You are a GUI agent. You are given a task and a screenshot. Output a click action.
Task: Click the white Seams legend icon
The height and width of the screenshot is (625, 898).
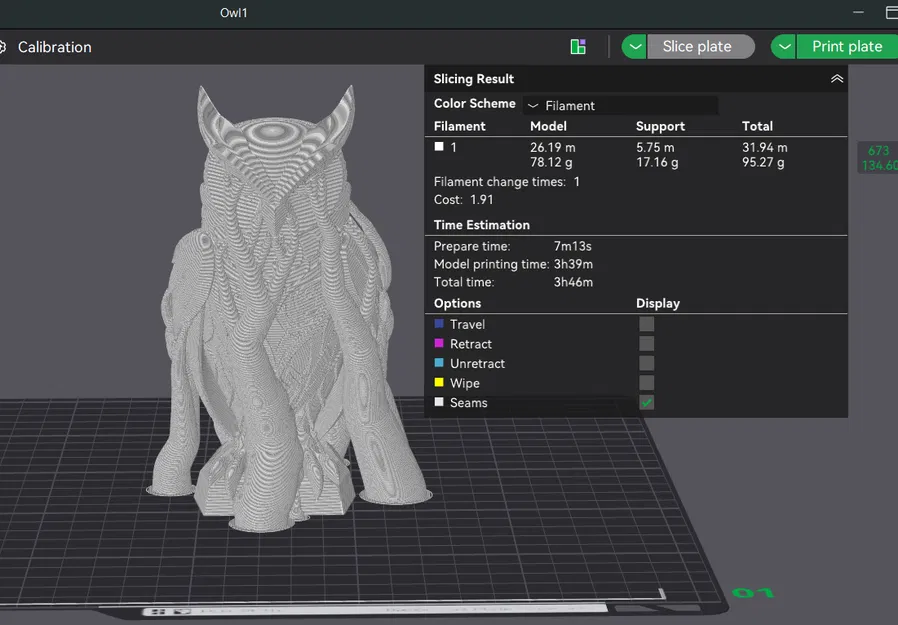coord(439,403)
